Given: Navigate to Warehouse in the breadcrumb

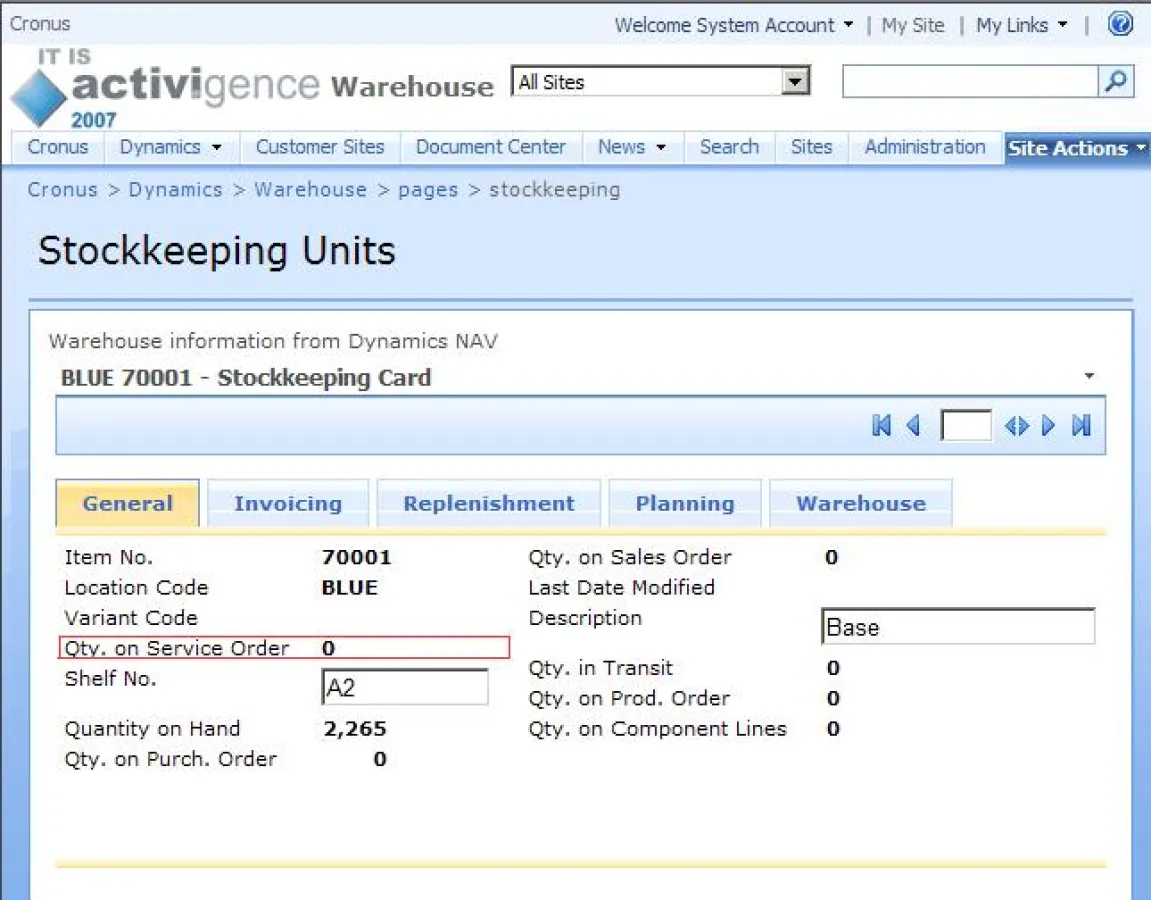Looking at the screenshot, I should [x=310, y=190].
